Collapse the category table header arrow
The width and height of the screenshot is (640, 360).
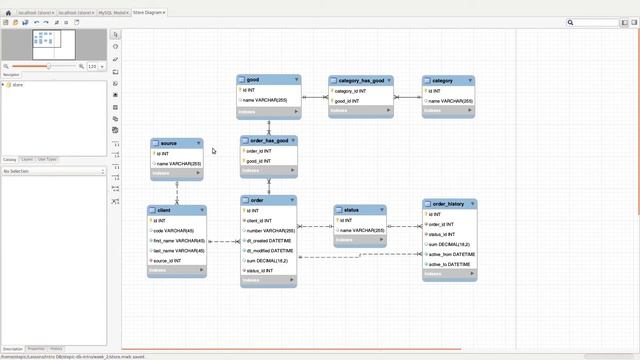tap(470, 80)
